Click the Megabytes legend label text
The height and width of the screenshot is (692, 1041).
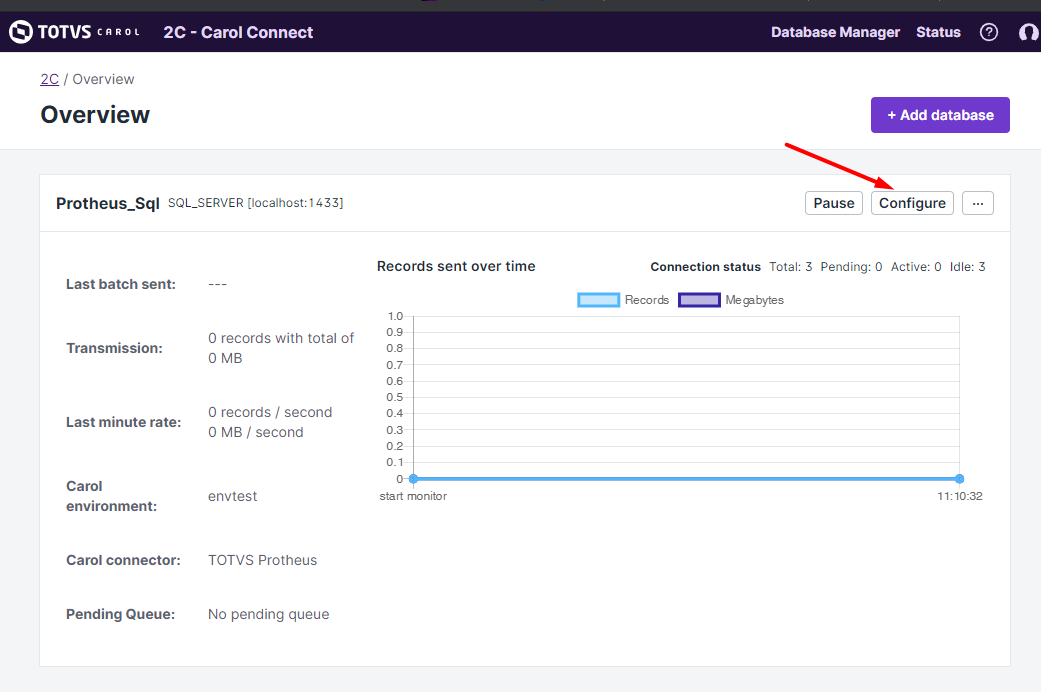click(x=754, y=300)
